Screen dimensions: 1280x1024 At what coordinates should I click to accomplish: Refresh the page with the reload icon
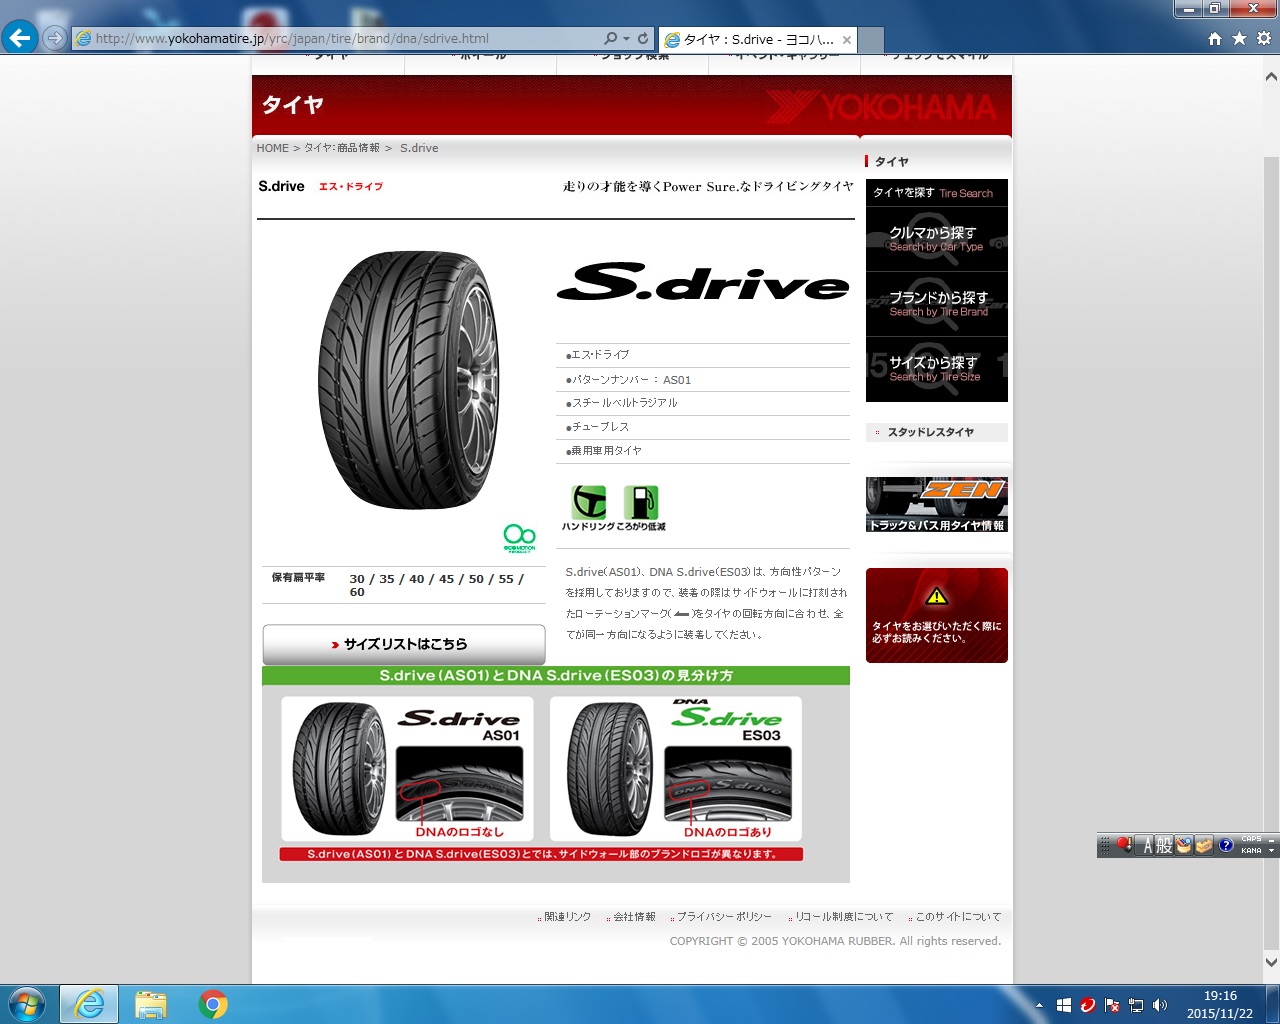643,38
